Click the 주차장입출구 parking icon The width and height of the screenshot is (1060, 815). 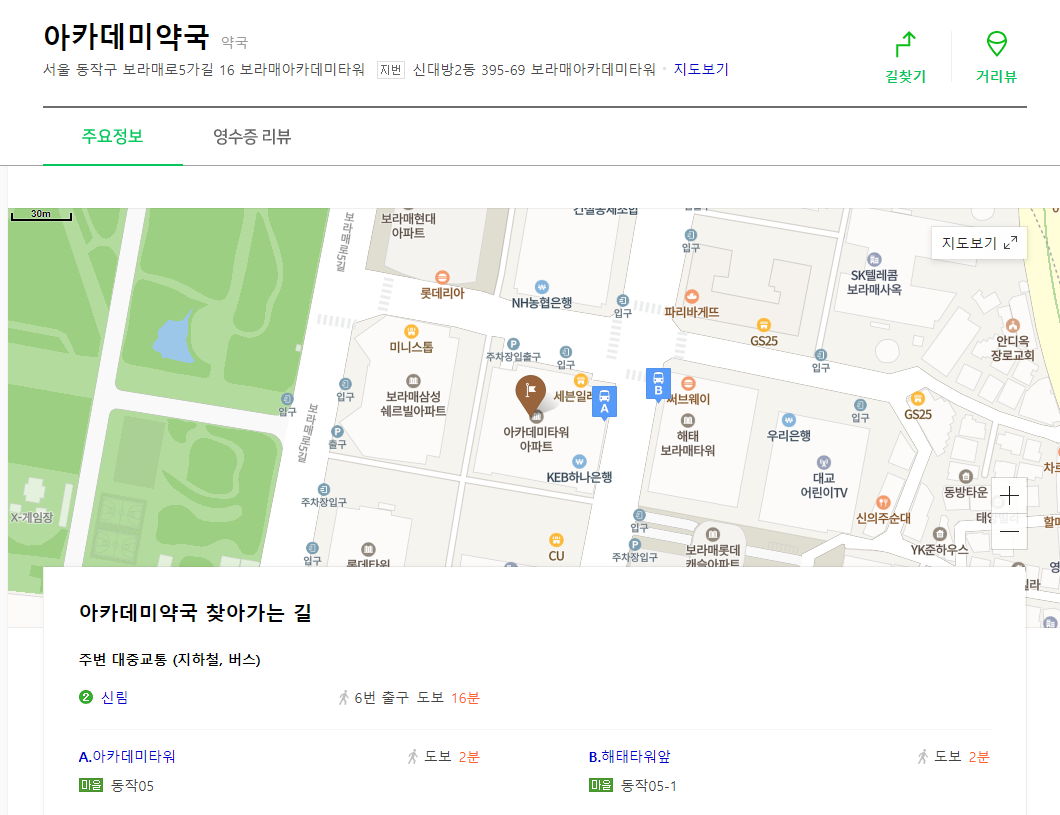point(514,345)
